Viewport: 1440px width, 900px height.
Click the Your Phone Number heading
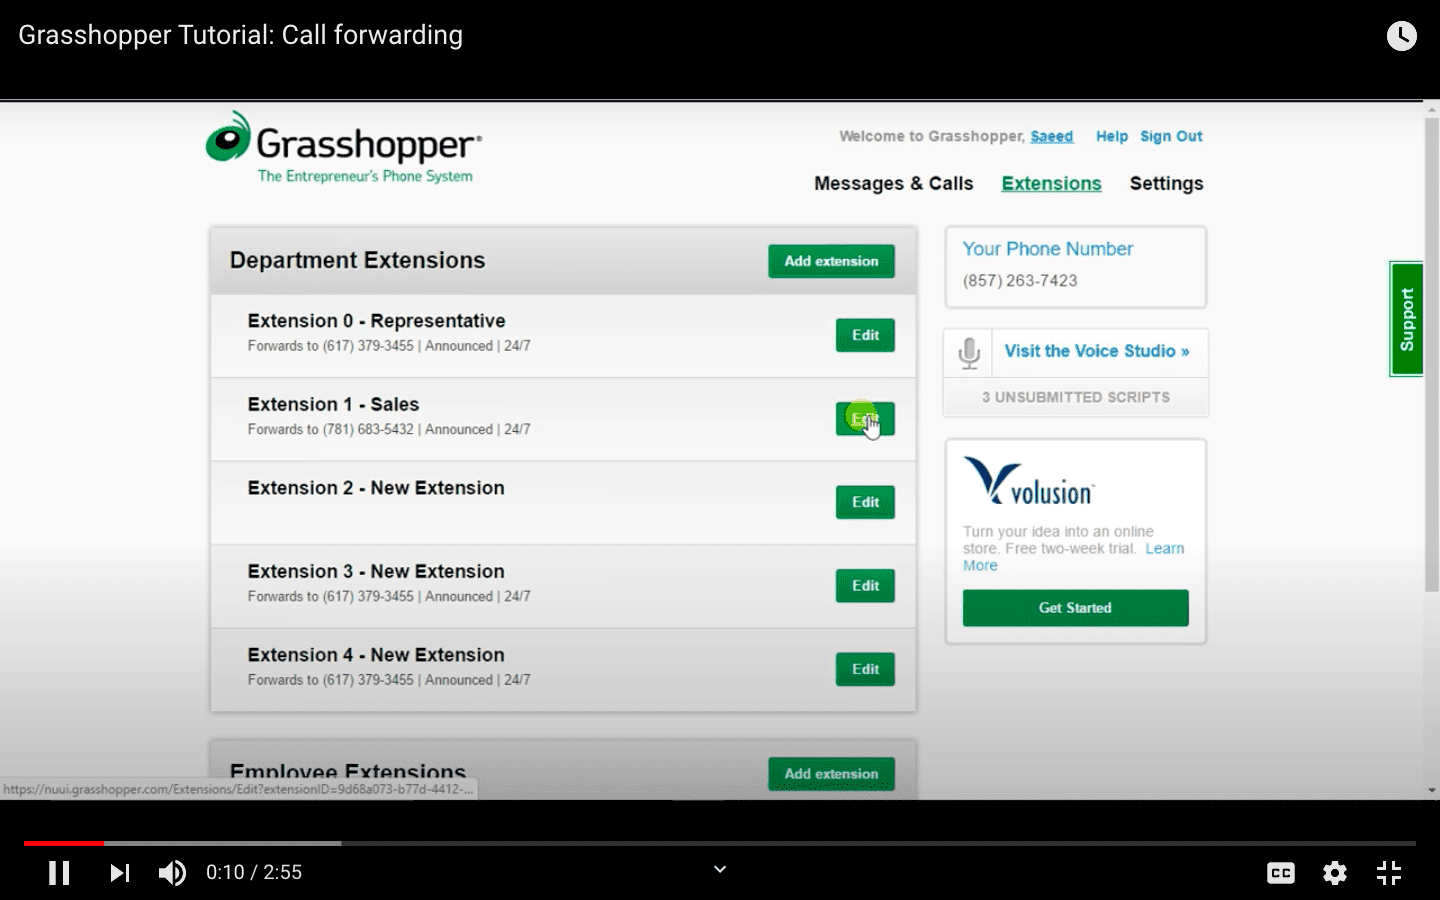coord(1047,249)
